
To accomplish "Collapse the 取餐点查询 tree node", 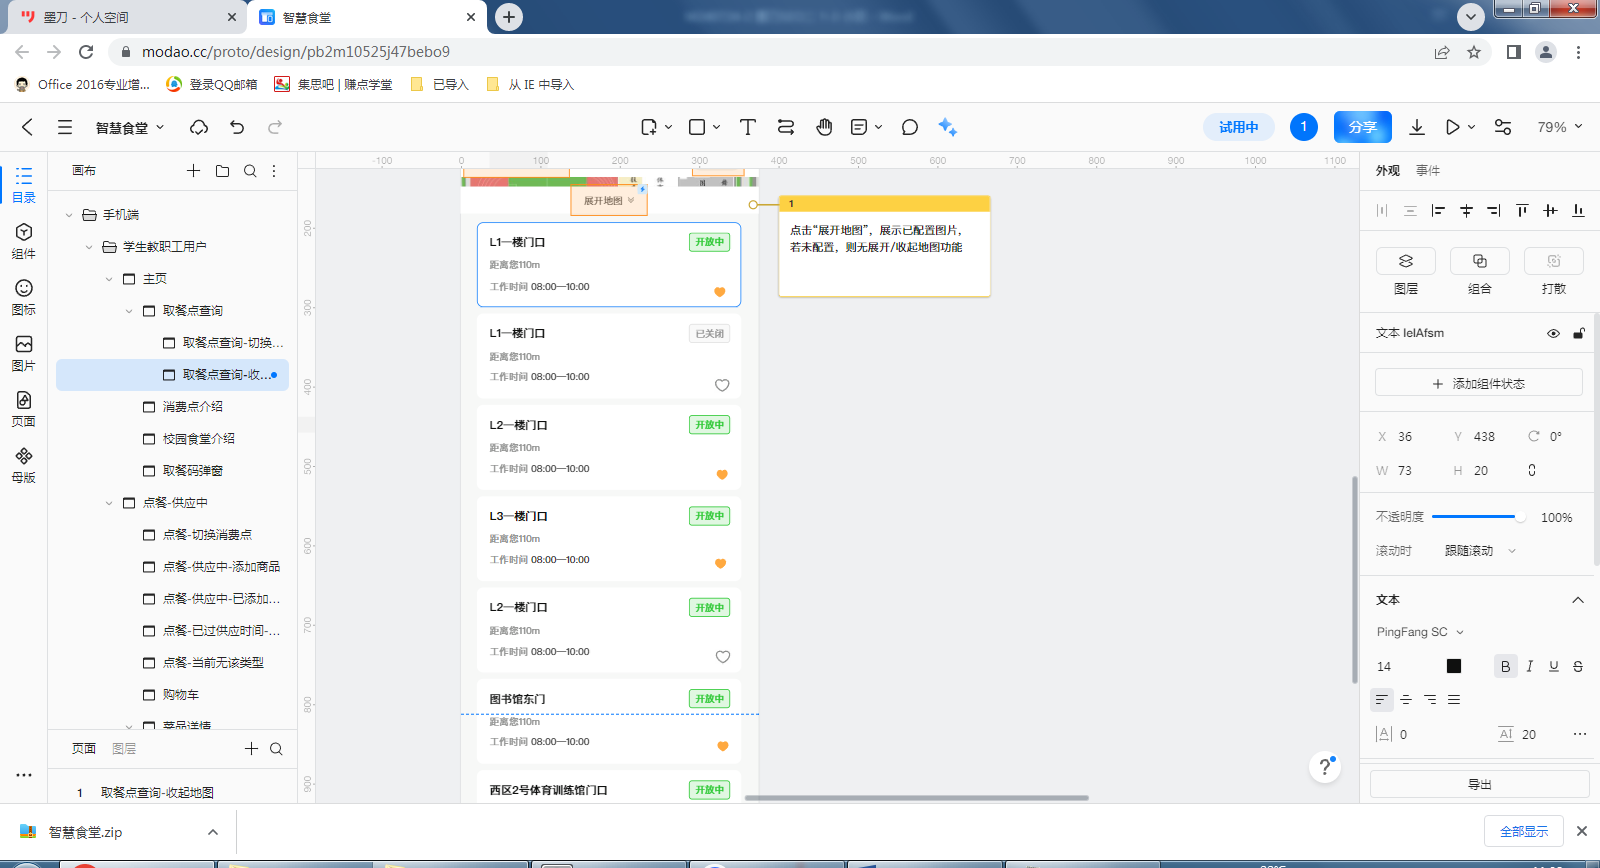I will pyautogui.click(x=129, y=311).
